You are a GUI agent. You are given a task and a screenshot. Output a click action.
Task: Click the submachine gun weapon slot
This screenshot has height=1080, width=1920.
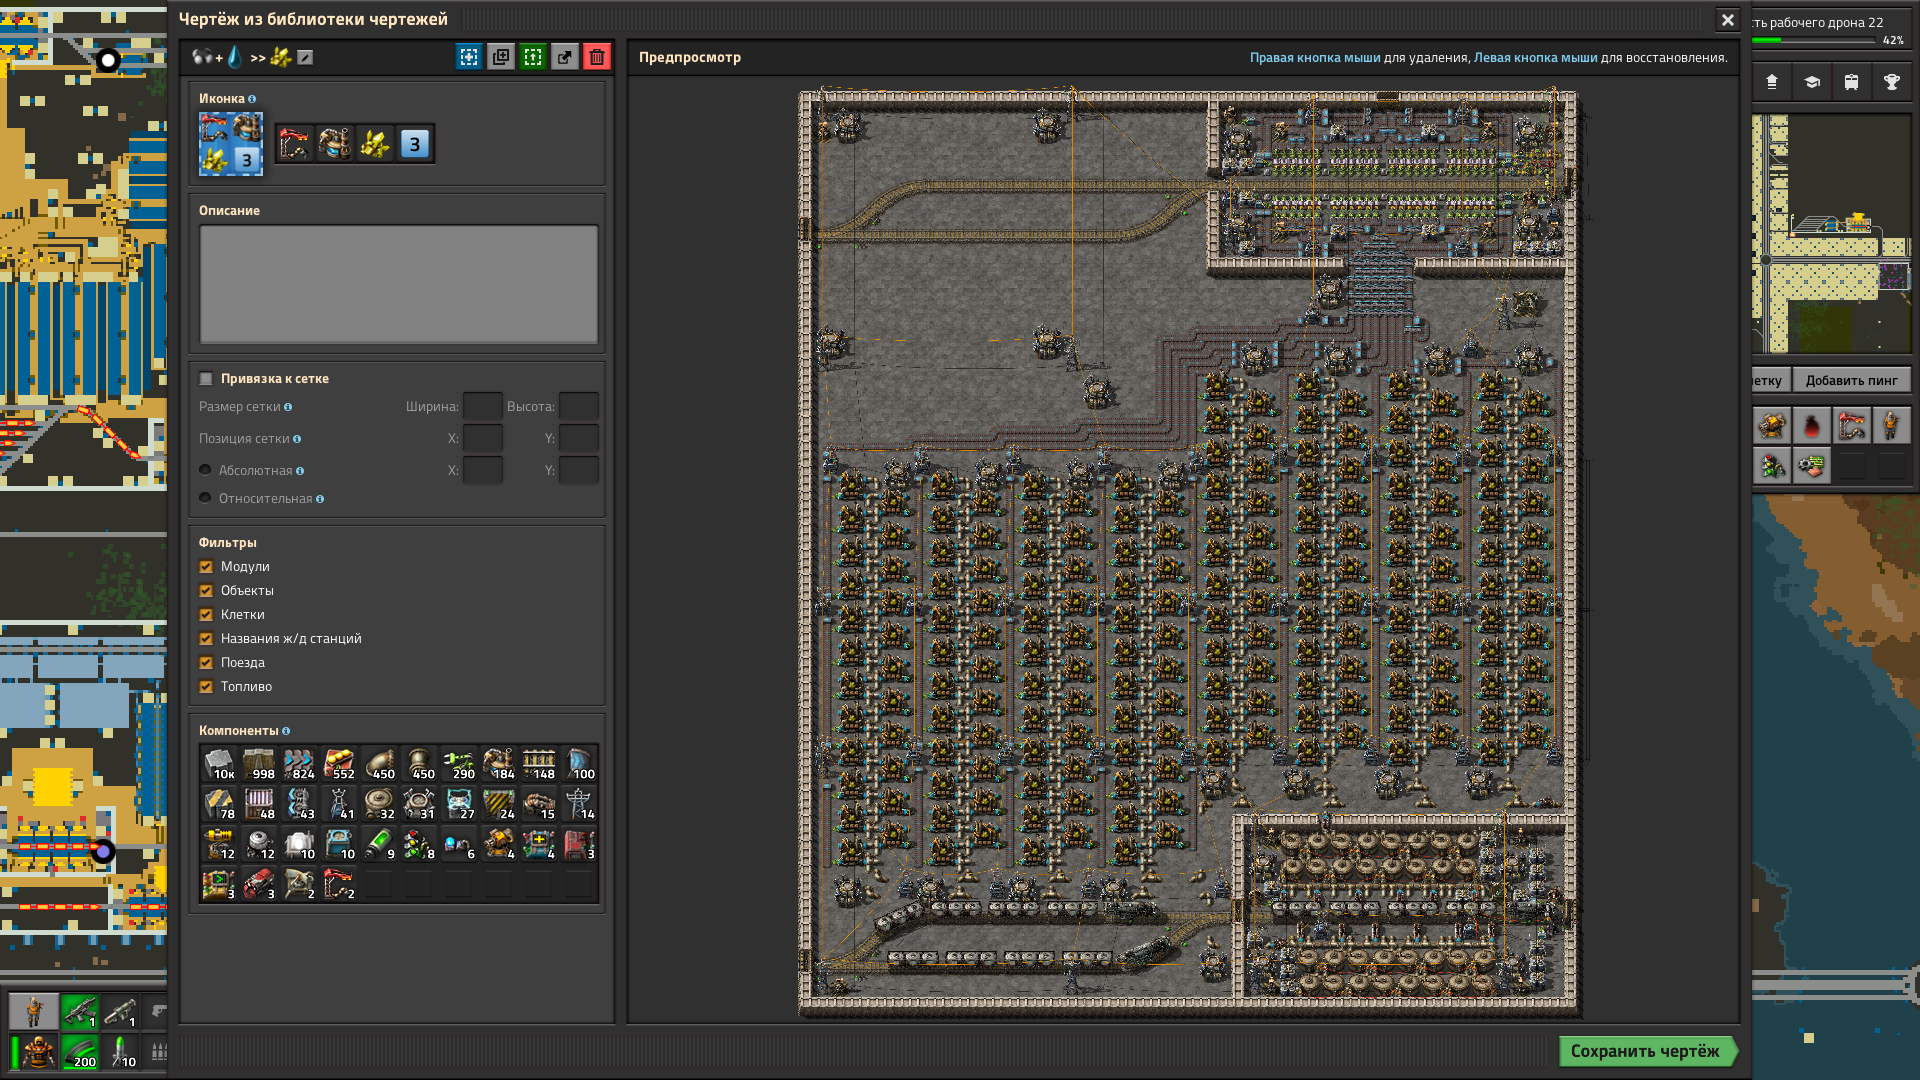[80, 1011]
